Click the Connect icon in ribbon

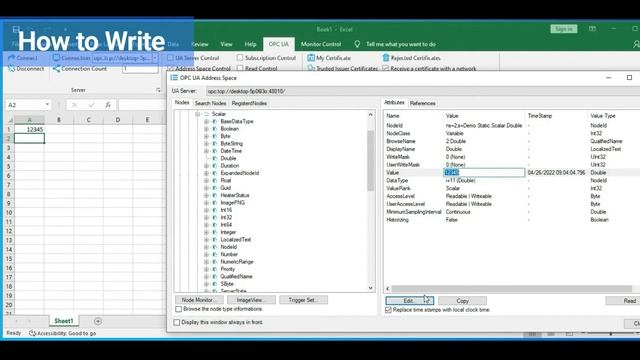(11, 58)
